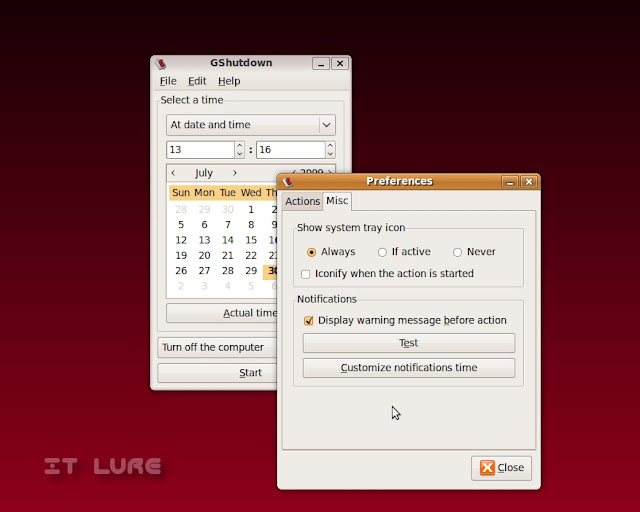This screenshot has width=640, height=512.
Task: Select July 22 in the calendar
Action: [251, 256]
